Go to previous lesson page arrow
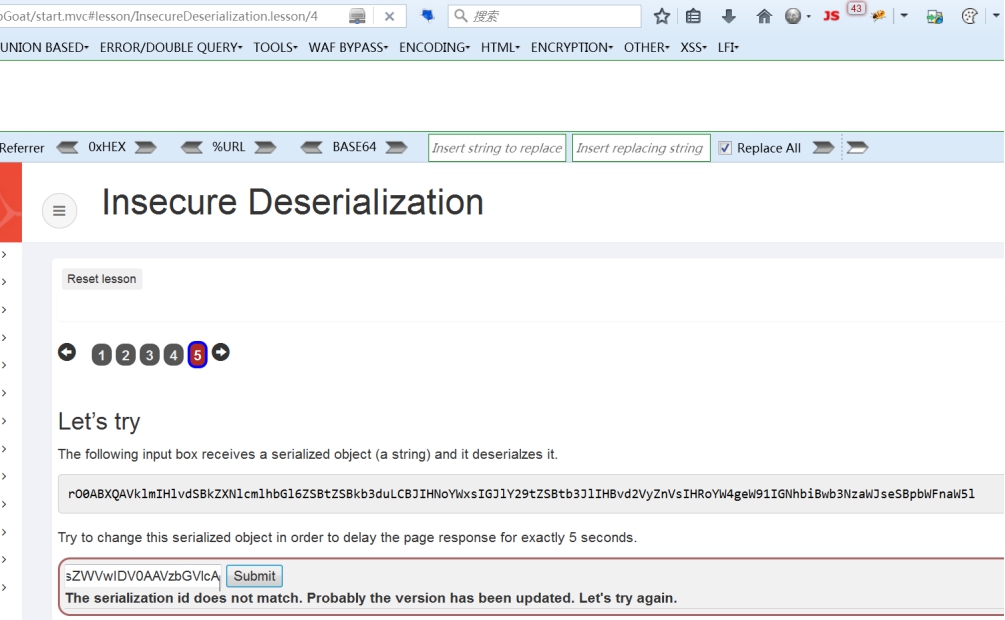The width and height of the screenshot is (1005, 620). pyautogui.click(x=67, y=352)
